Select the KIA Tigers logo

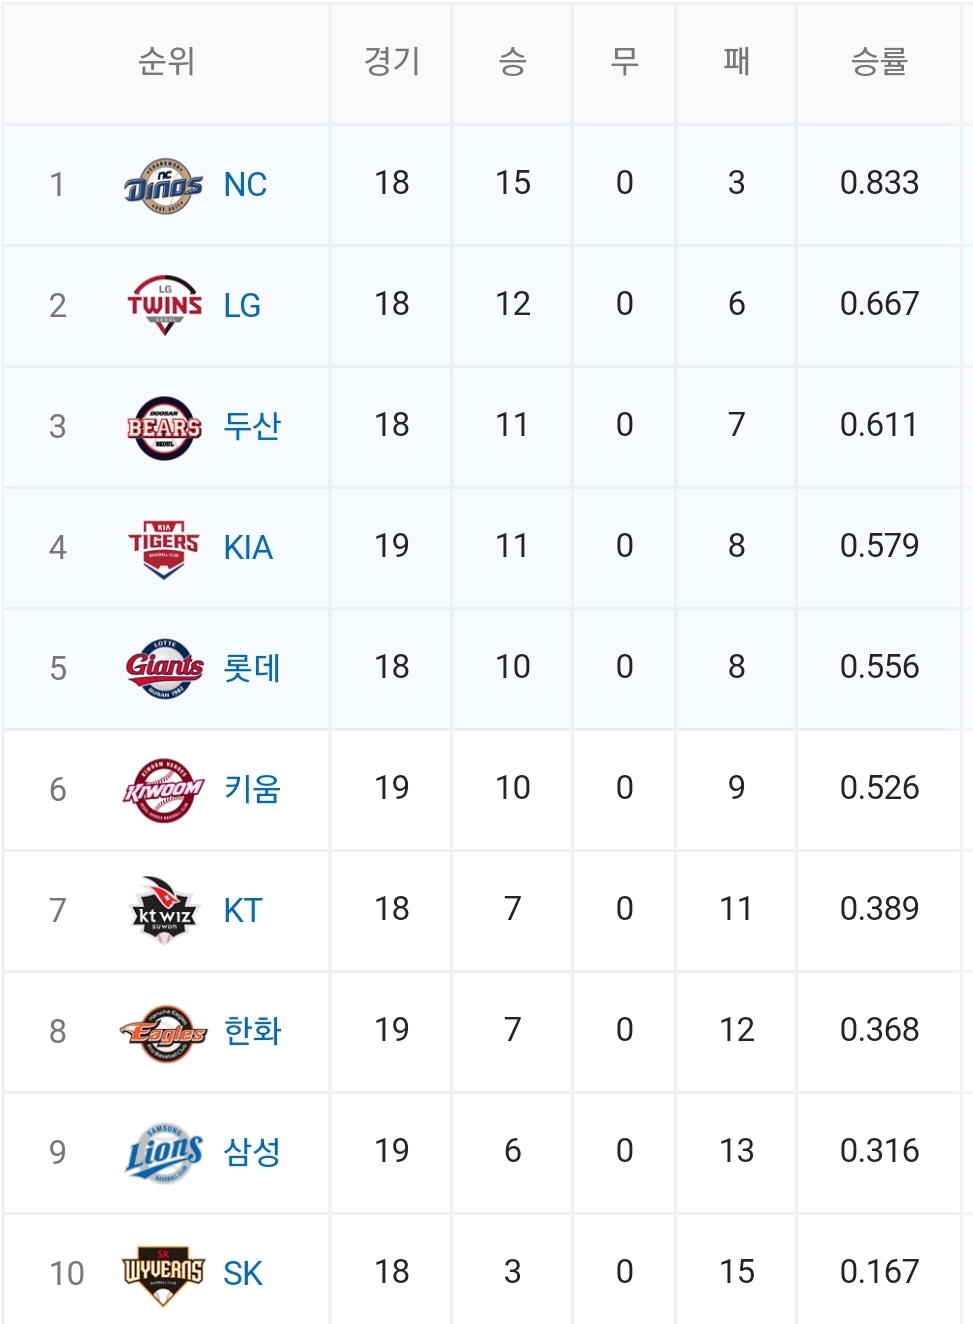[164, 548]
